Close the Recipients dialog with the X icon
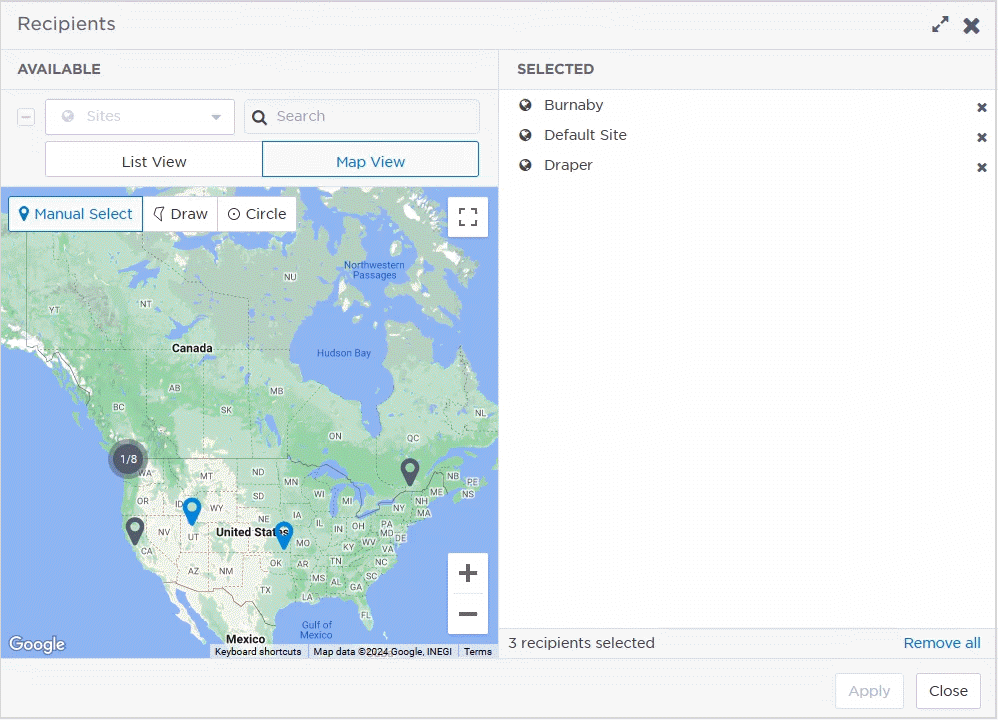This screenshot has height=720, width=998. 971,25
